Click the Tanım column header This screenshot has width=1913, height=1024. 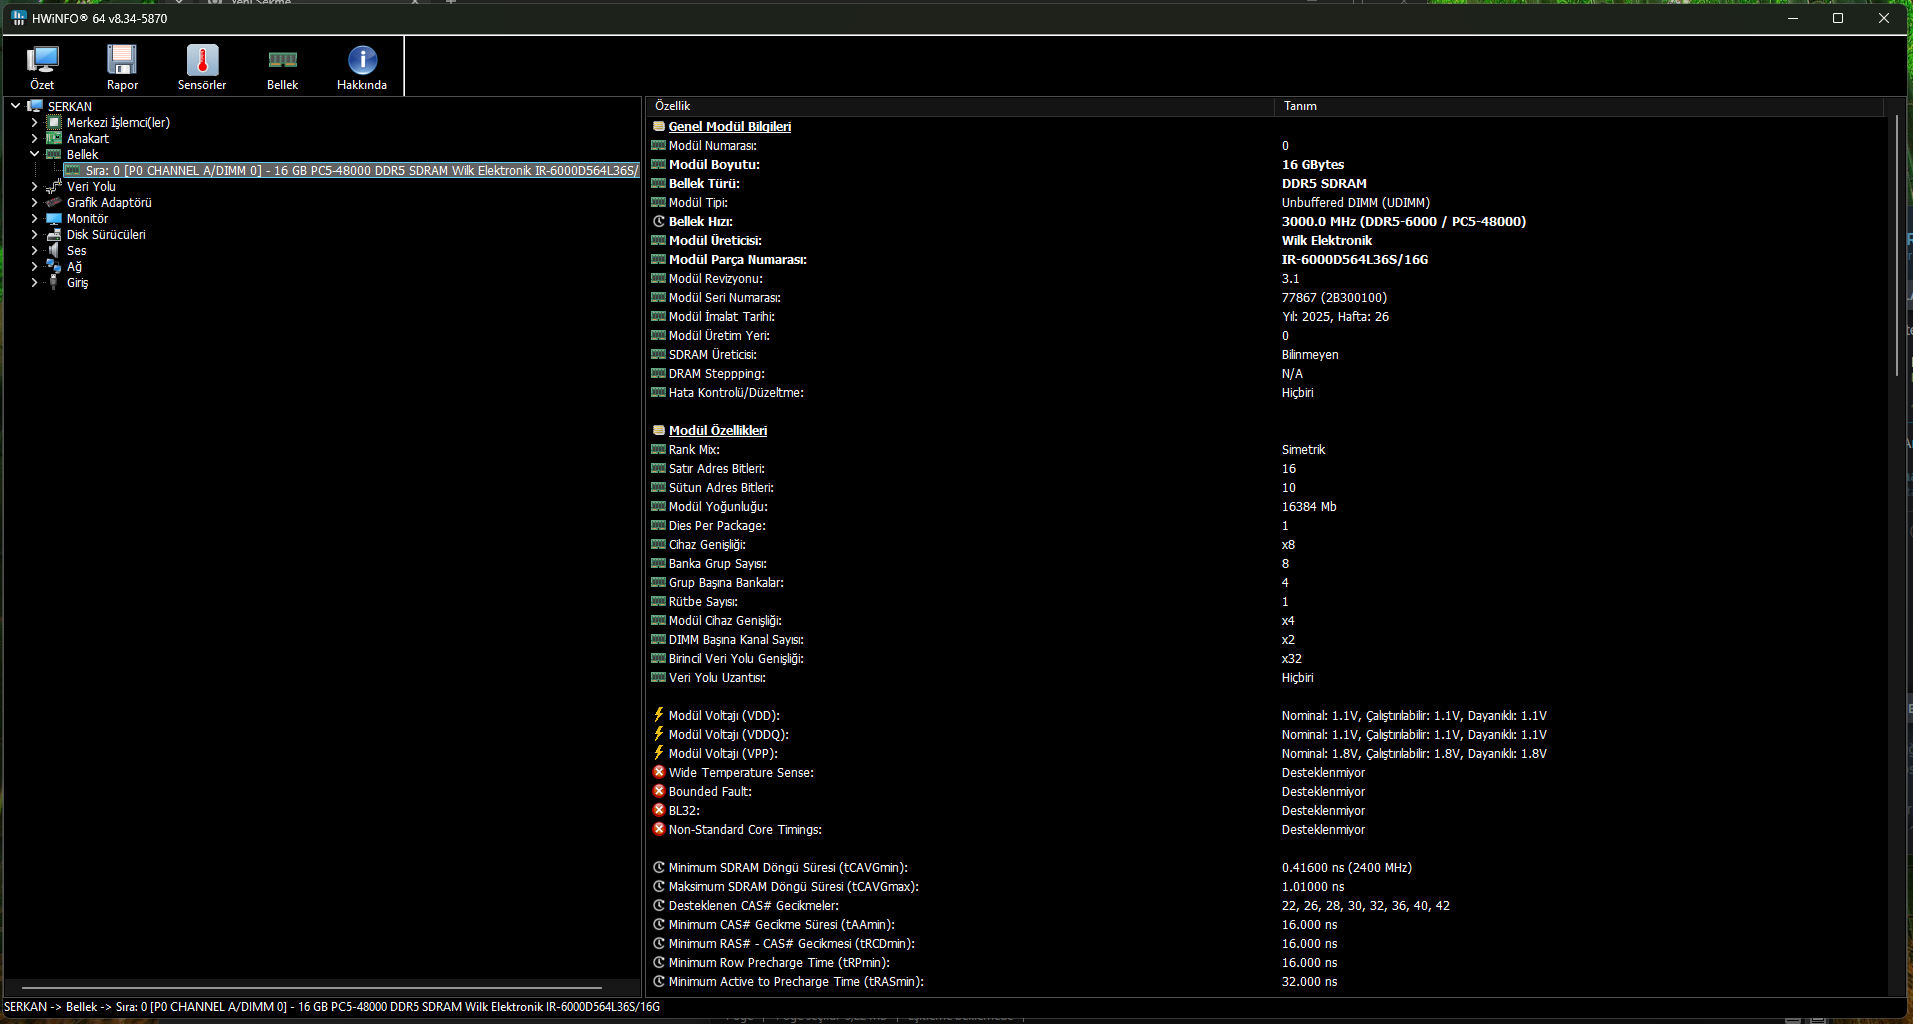click(1578, 106)
